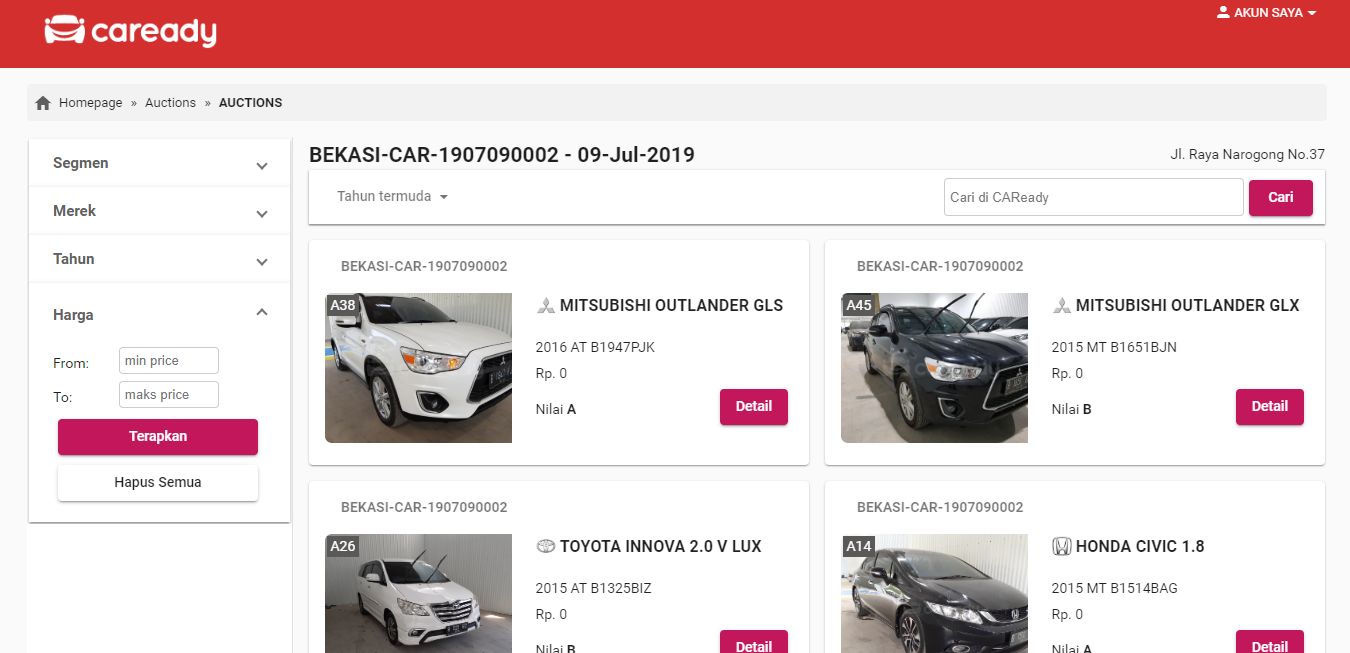Open Detail for Honda Civic 1.8
The image size is (1350, 653).
tap(1270, 642)
